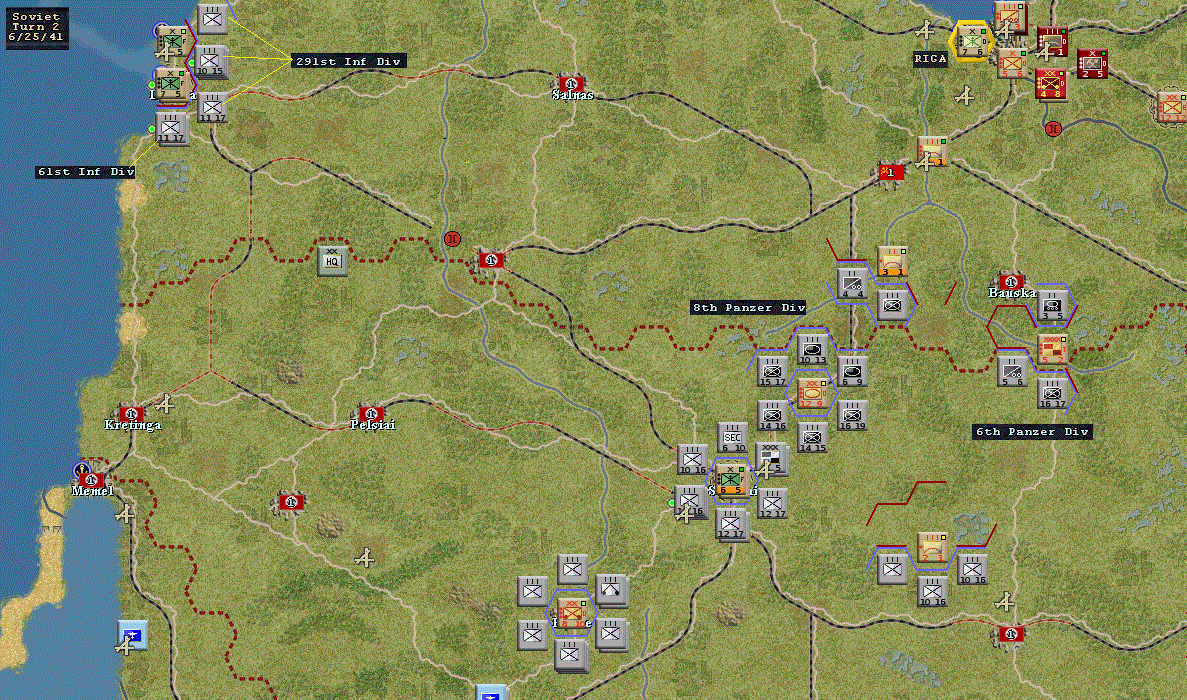Choose the 11-17 counter linked to 61st Inf Div

click(x=171, y=128)
